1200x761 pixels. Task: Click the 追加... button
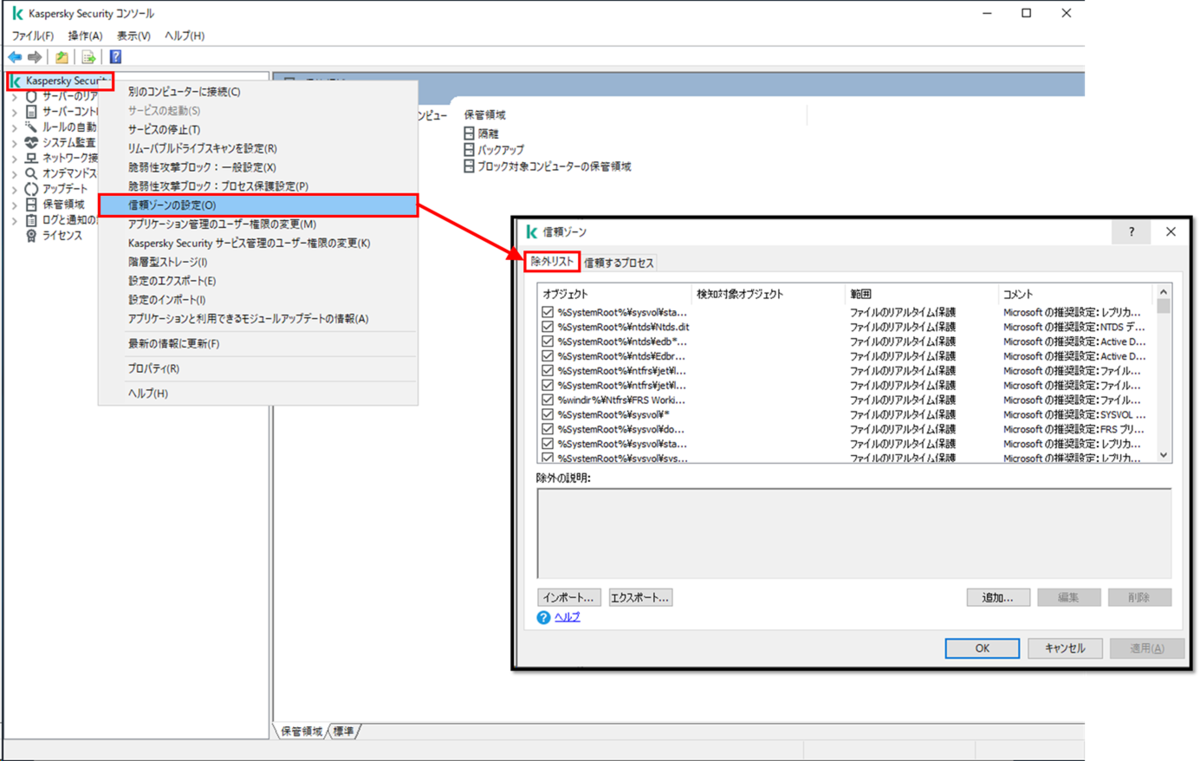tap(998, 597)
